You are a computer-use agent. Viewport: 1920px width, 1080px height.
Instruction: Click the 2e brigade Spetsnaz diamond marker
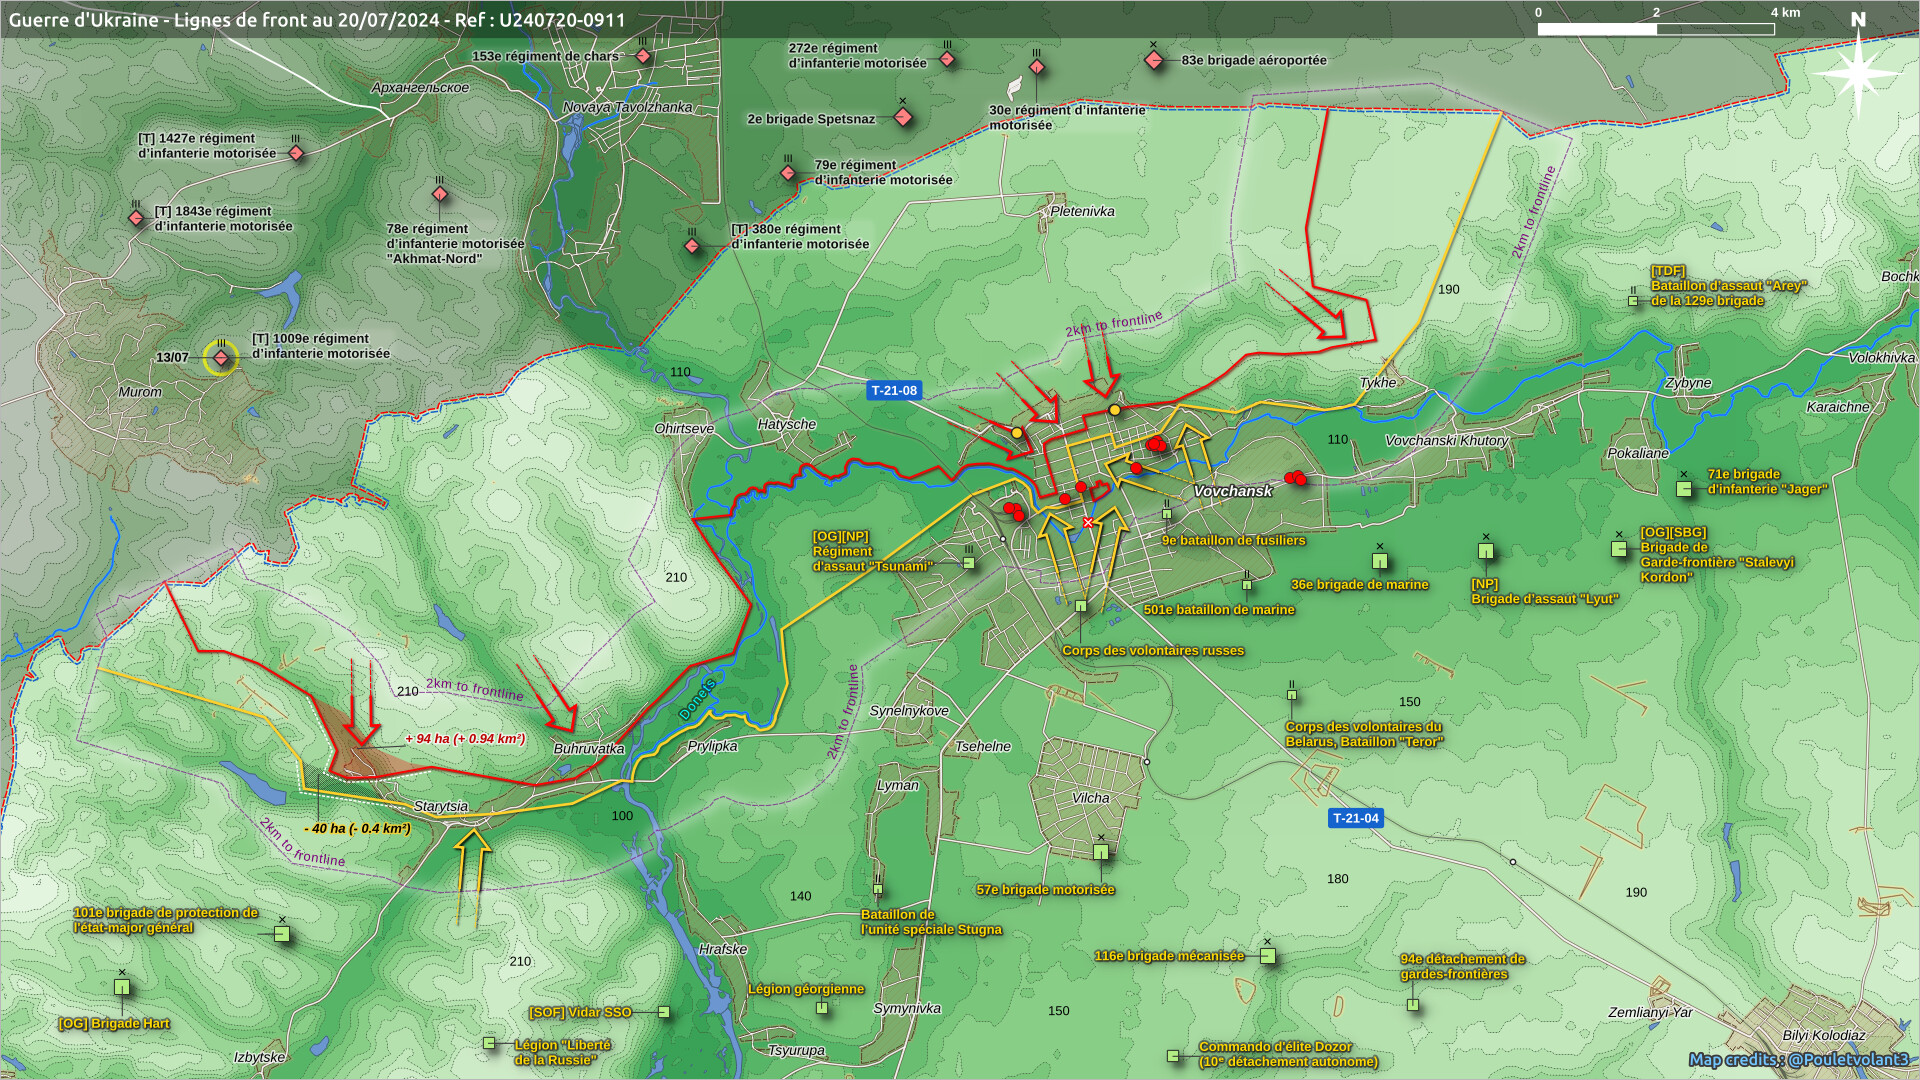click(x=903, y=118)
